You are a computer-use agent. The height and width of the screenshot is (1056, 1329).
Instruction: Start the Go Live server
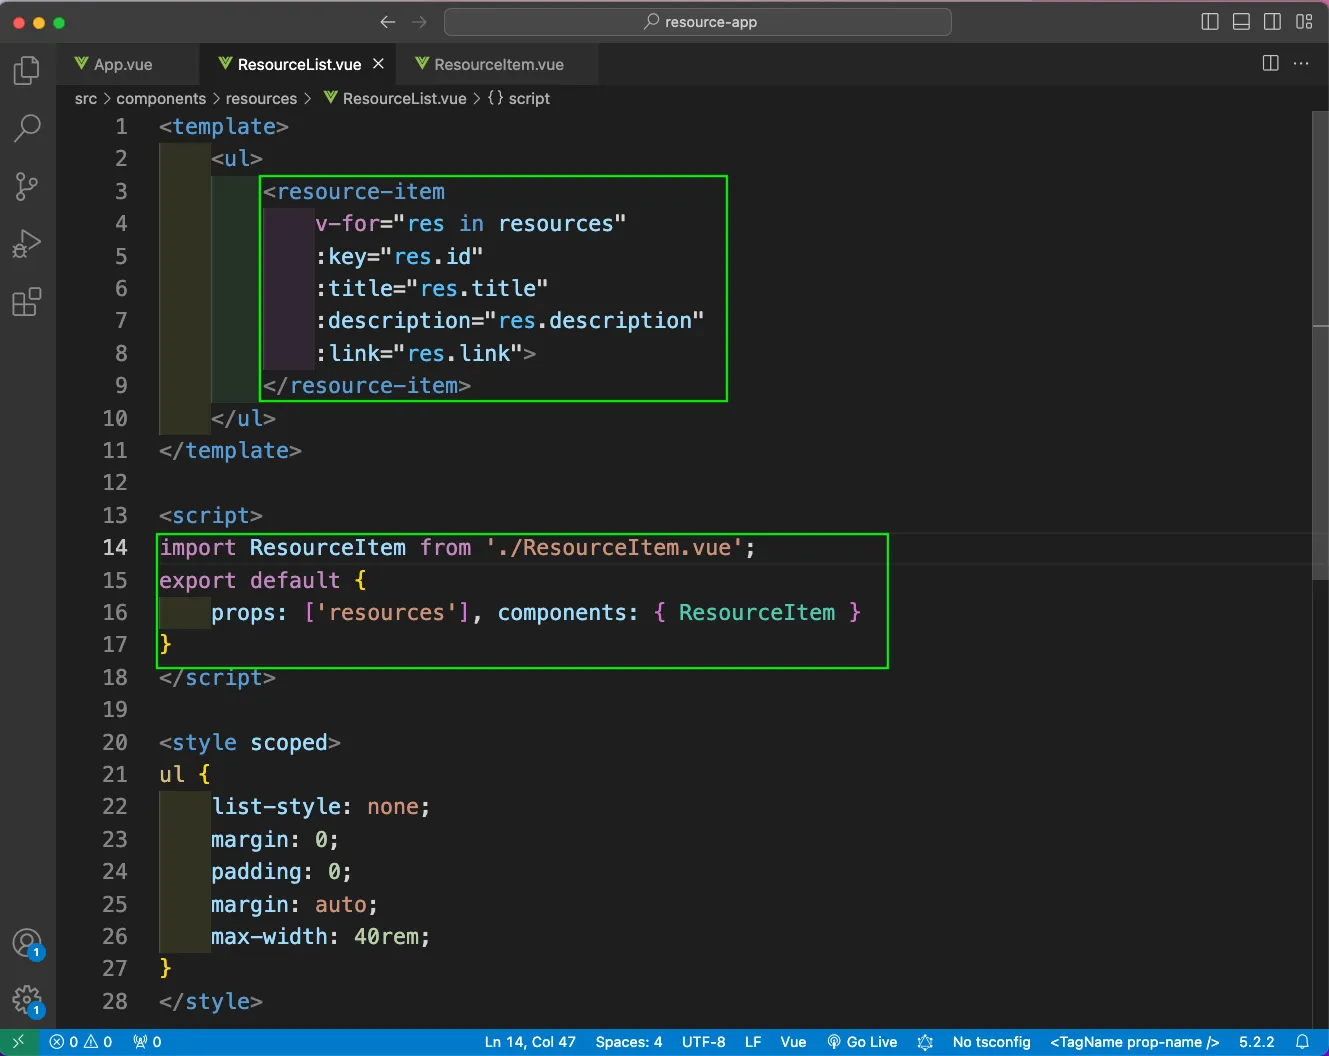[x=862, y=1042]
